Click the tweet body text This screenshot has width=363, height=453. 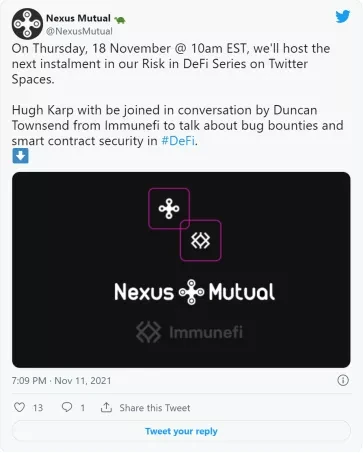(x=177, y=95)
